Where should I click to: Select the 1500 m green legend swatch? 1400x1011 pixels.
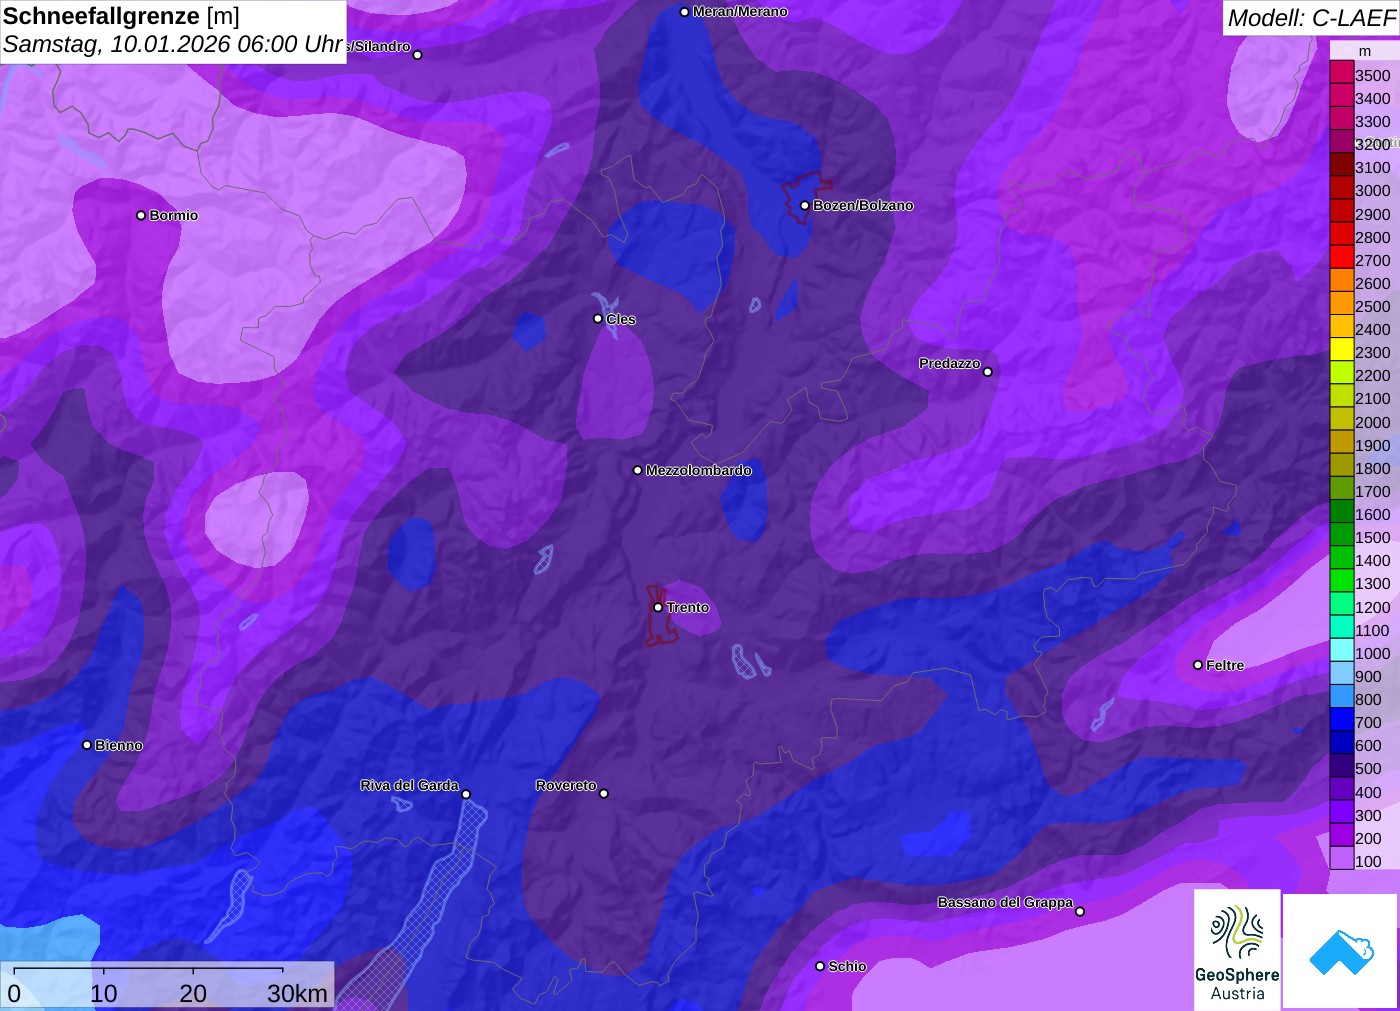coord(1341,534)
